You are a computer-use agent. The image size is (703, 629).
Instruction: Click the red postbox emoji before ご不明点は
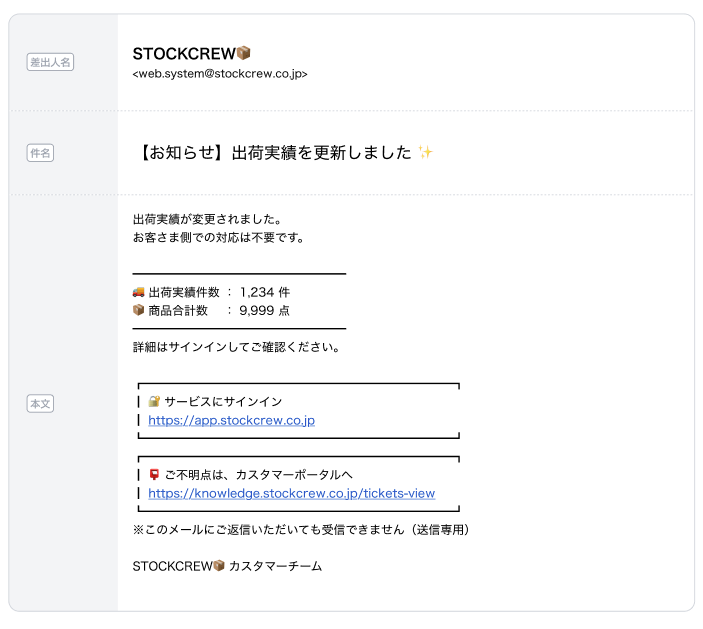pyautogui.click(x=155, y=474)
